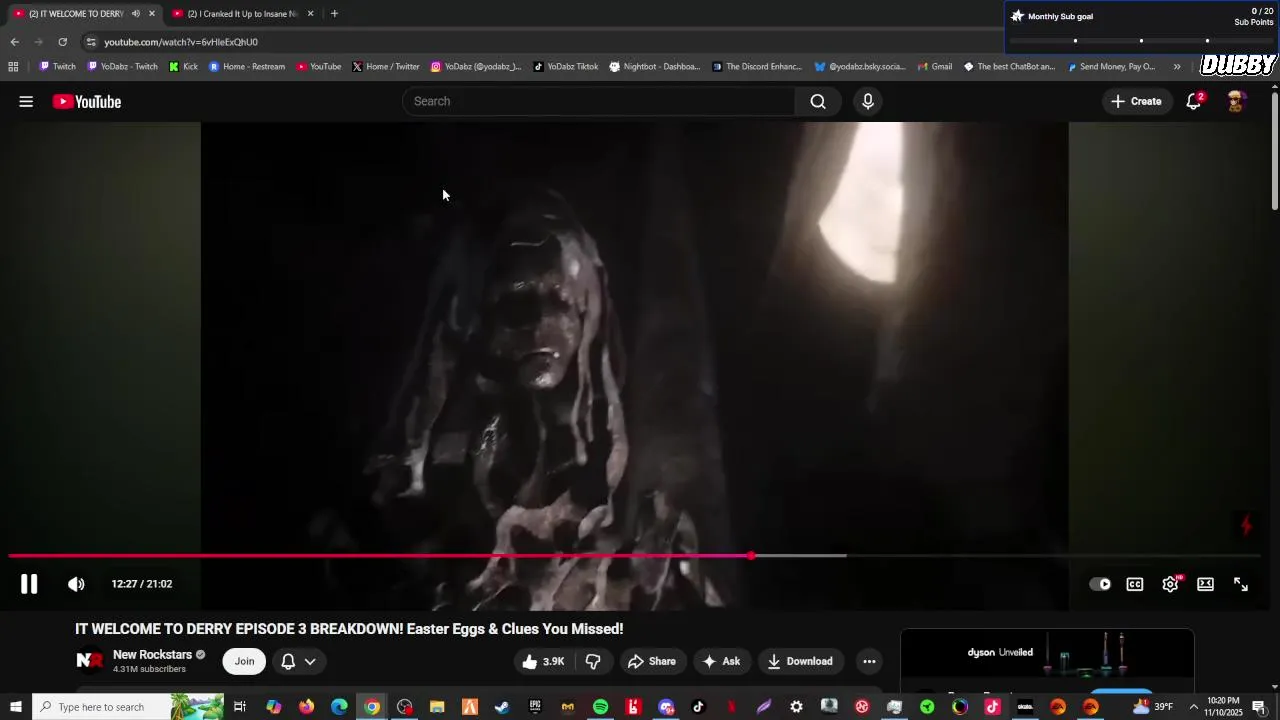1280x720 pixels.
Task: Dislike the video
Action: point(594,661)
